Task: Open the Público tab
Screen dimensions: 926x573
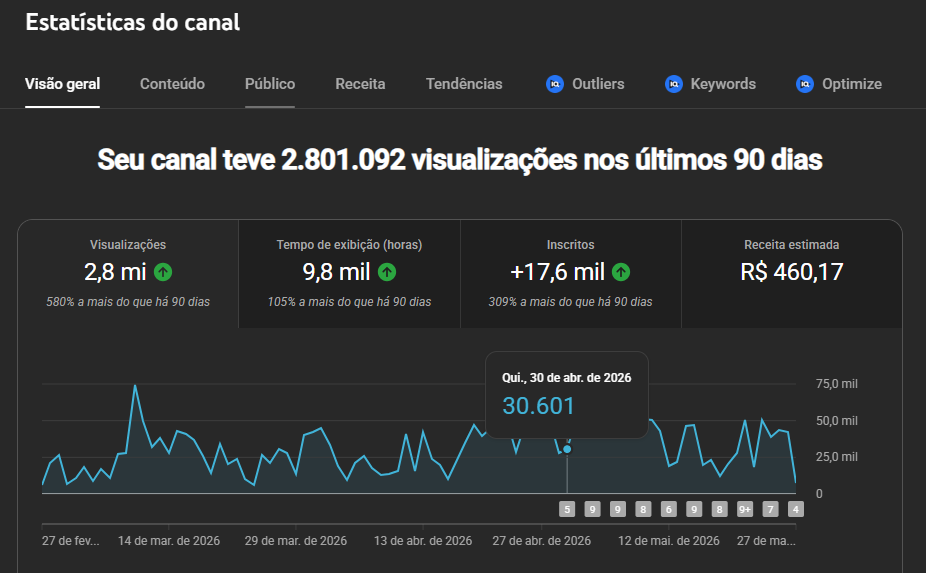Action: coord(270,84)
